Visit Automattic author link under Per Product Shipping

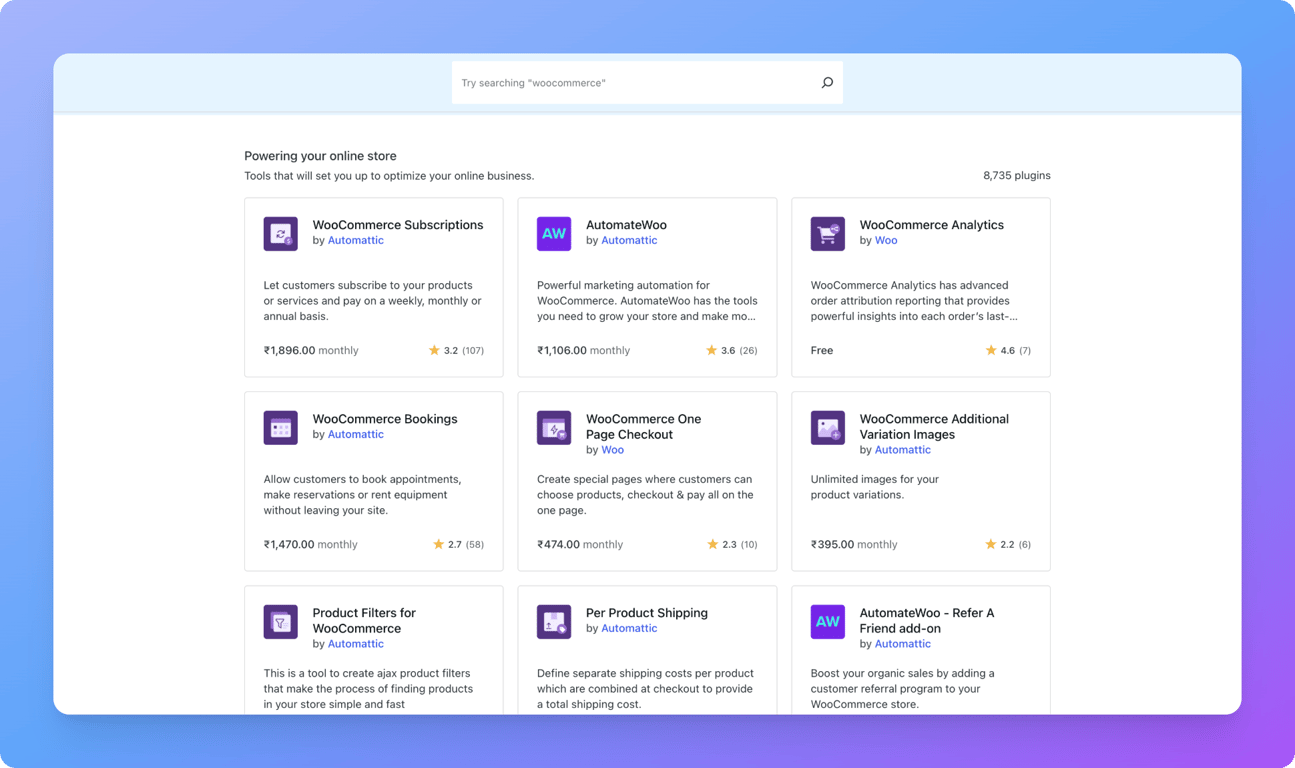tap(629, 629)
